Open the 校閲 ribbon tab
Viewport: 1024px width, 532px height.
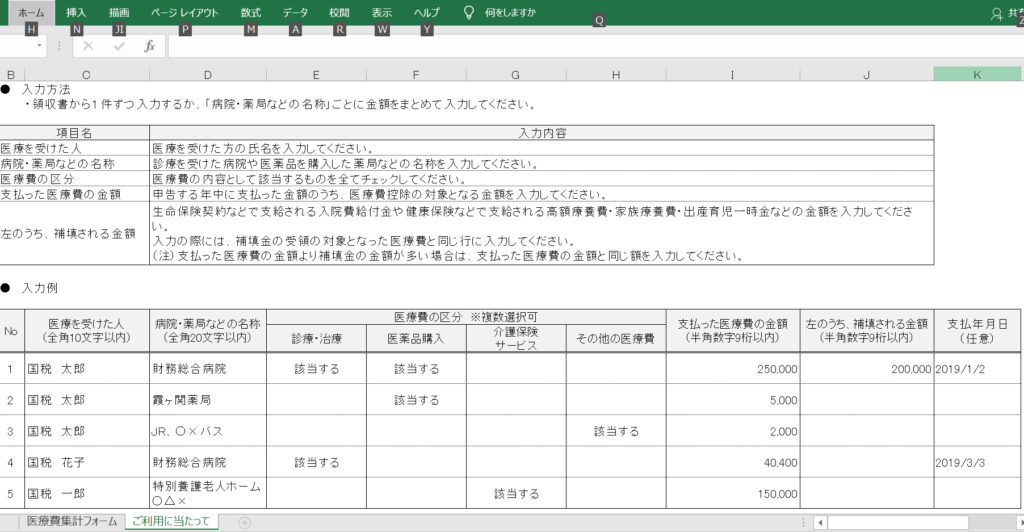click(x=340, y=13)
